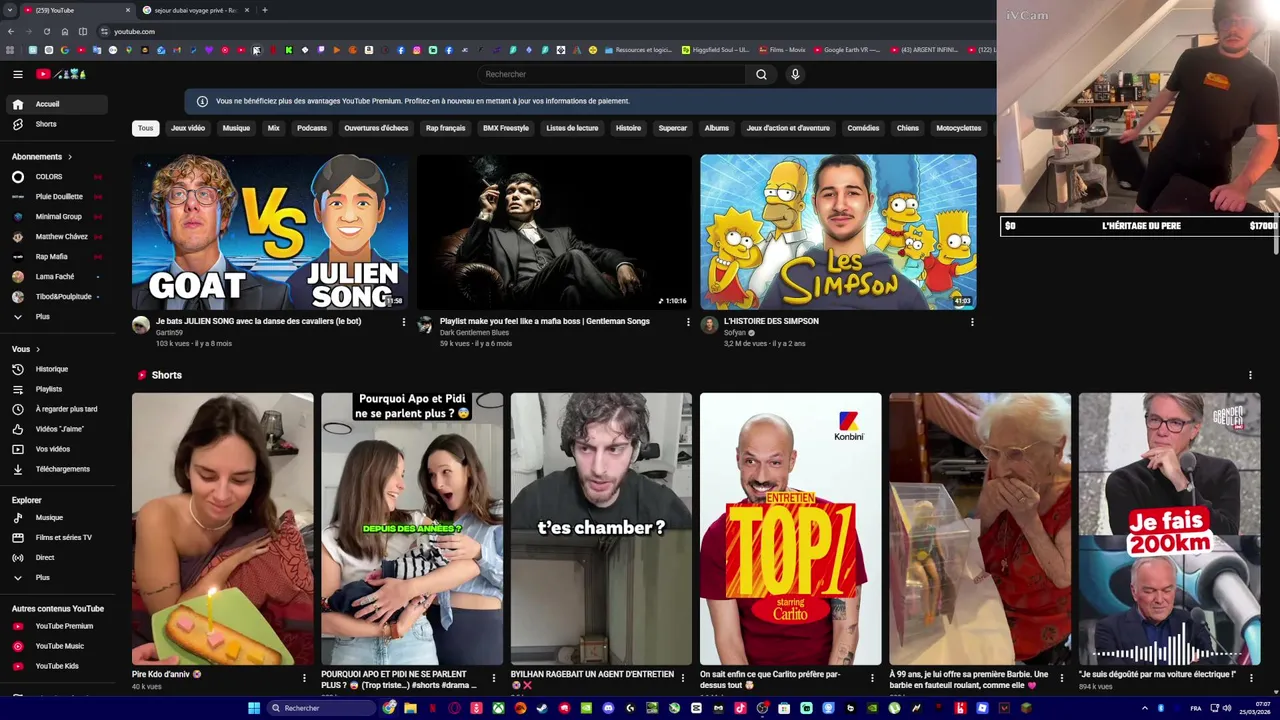Click the Windows taskbar Rechercher box
The height and width of the screenshot is (720, 1280).
[x=321, y=708]
